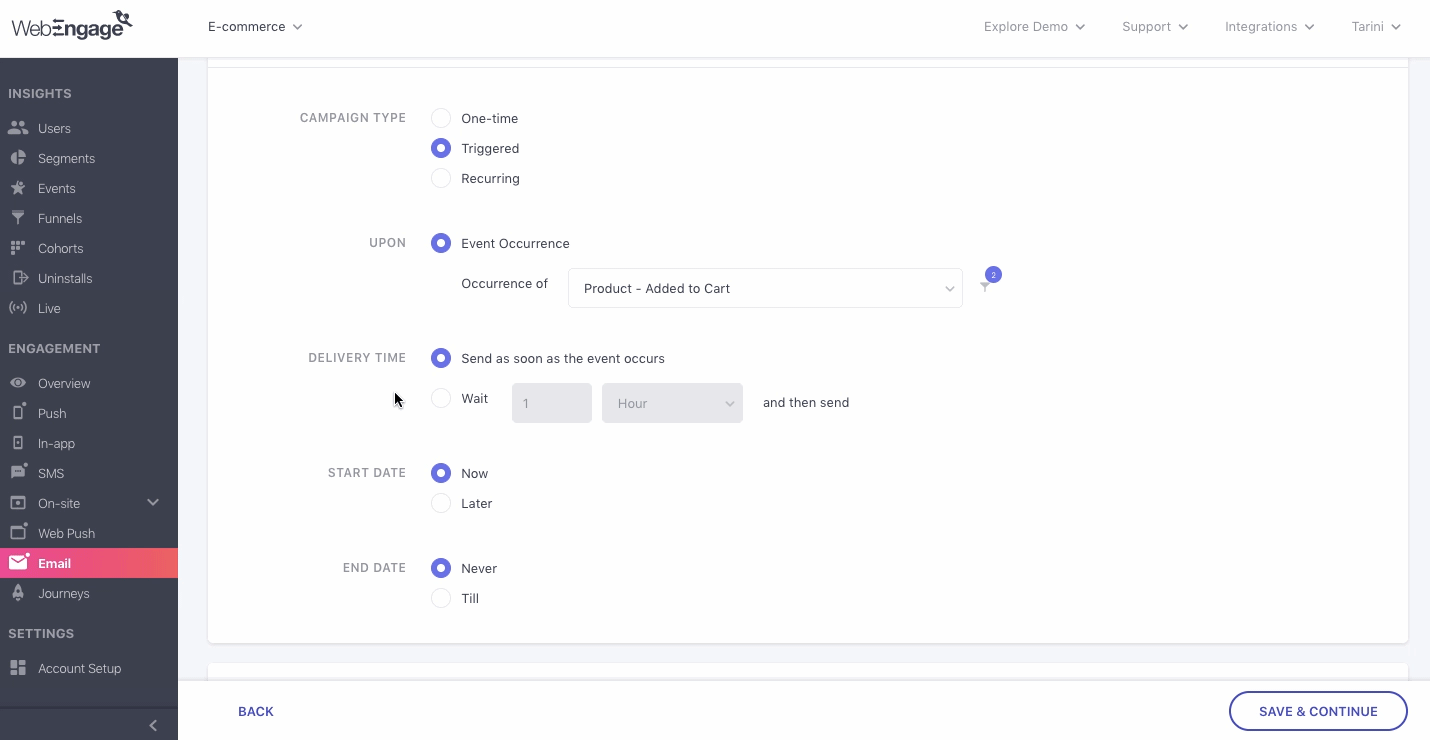Click the Email envelope icon
This screenshot has width=1430, height=740.
coord(18,562)
